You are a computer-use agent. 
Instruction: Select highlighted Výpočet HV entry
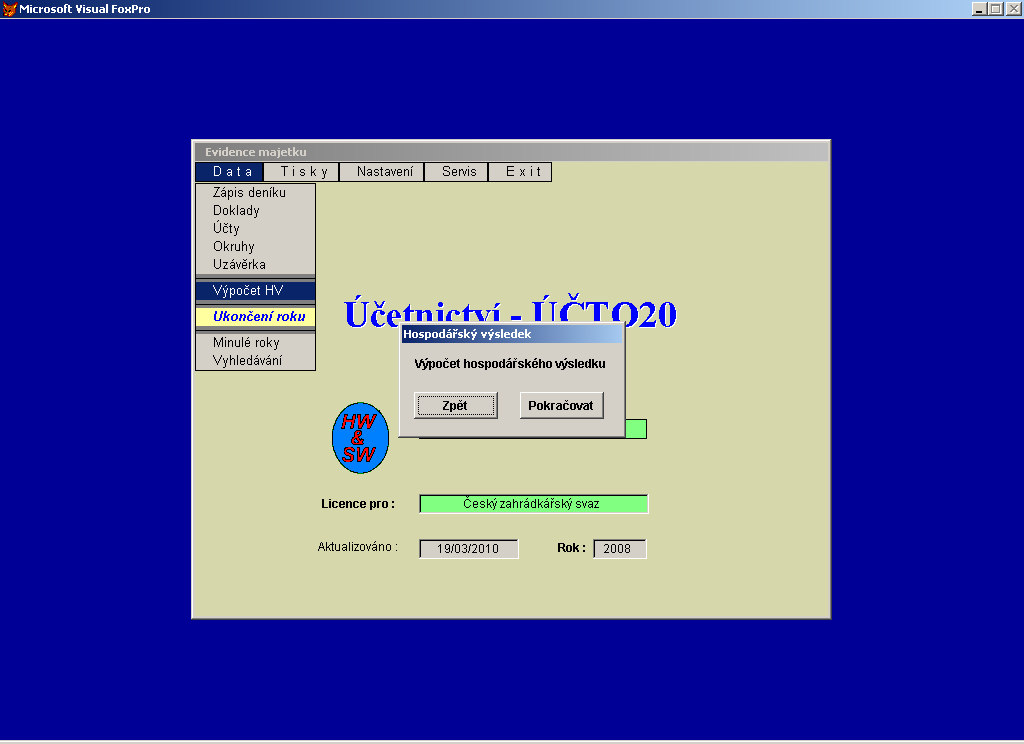pos(255,291)
